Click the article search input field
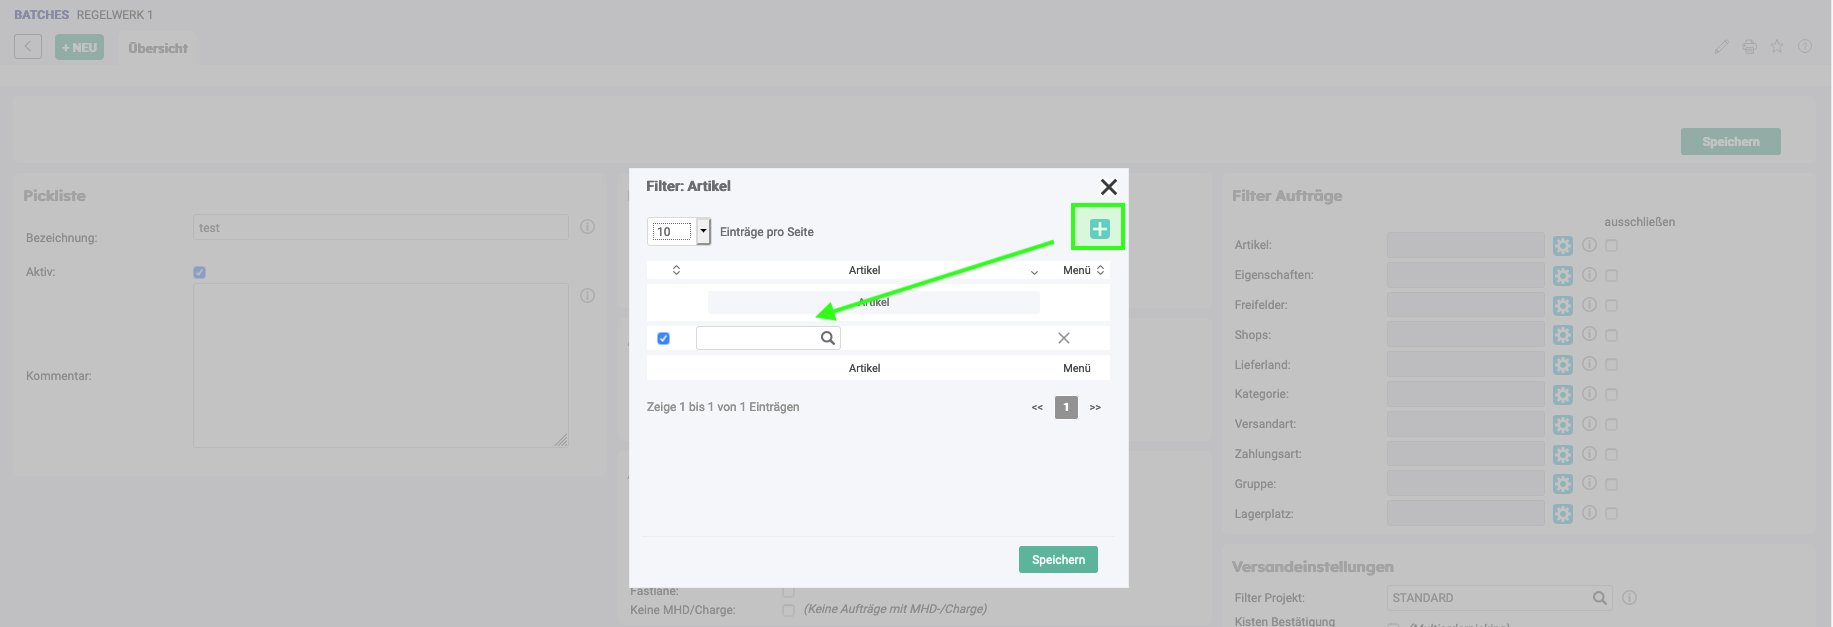Viewport: 1833px width, 627px height. click(x=758, y=338)
